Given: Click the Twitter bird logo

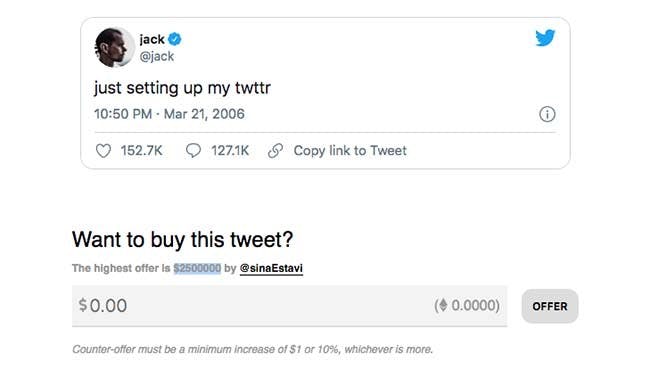Looking at the screenshot, I should [x=545, y=38].
